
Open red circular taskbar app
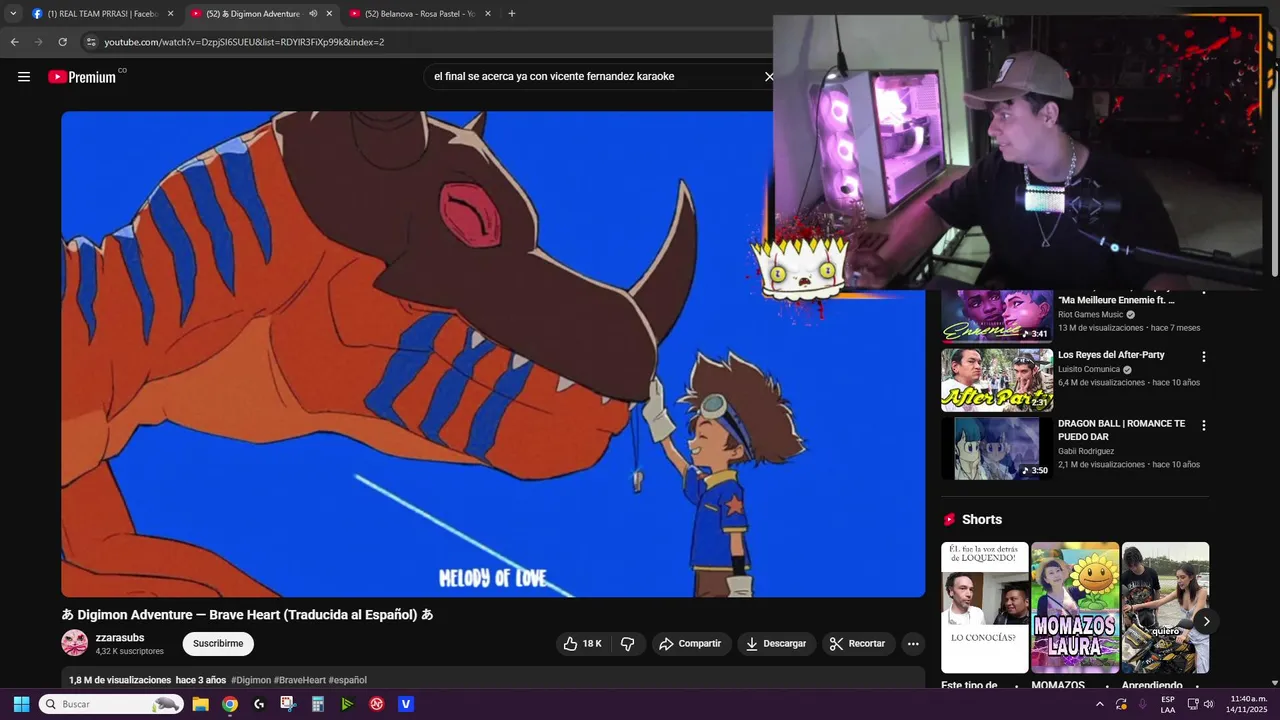377,704
